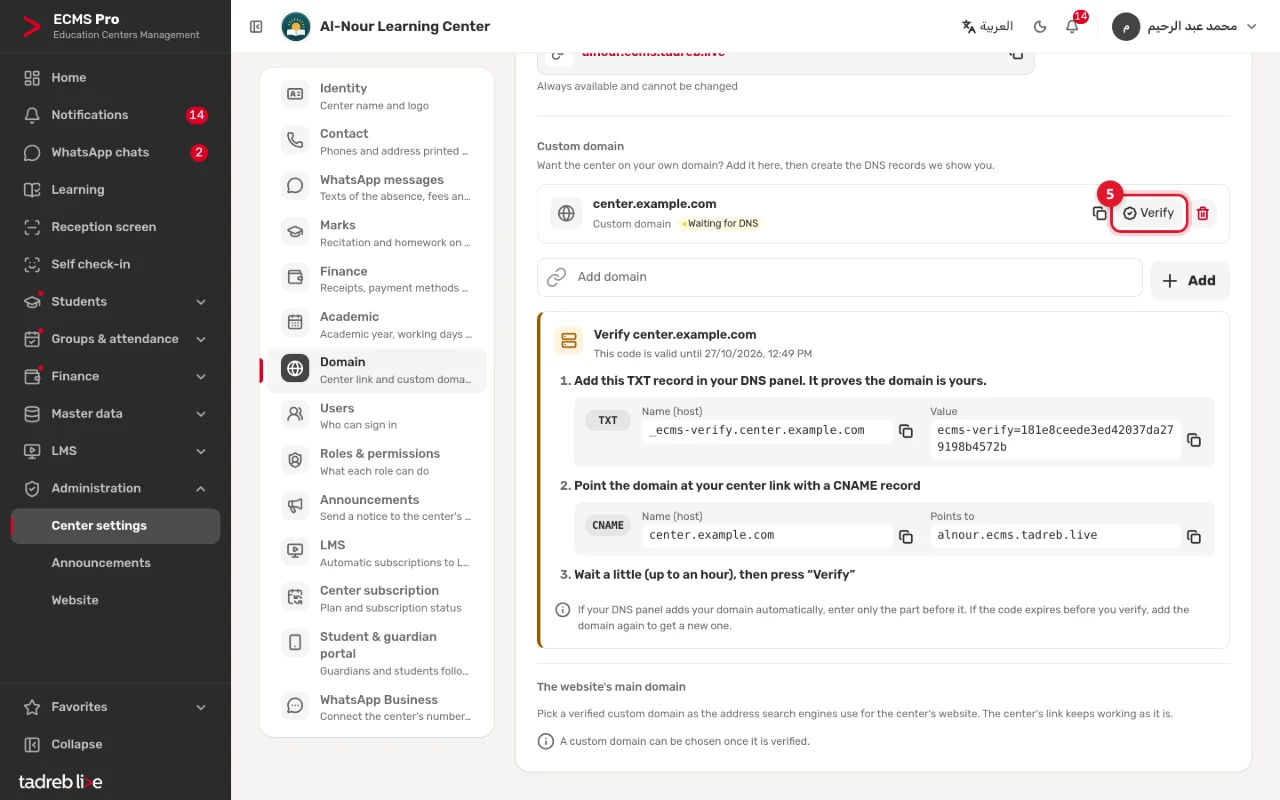The width and height of the screenshot is (1280, 800).
Task: Go to Learning section
Action: click(115, 190)
